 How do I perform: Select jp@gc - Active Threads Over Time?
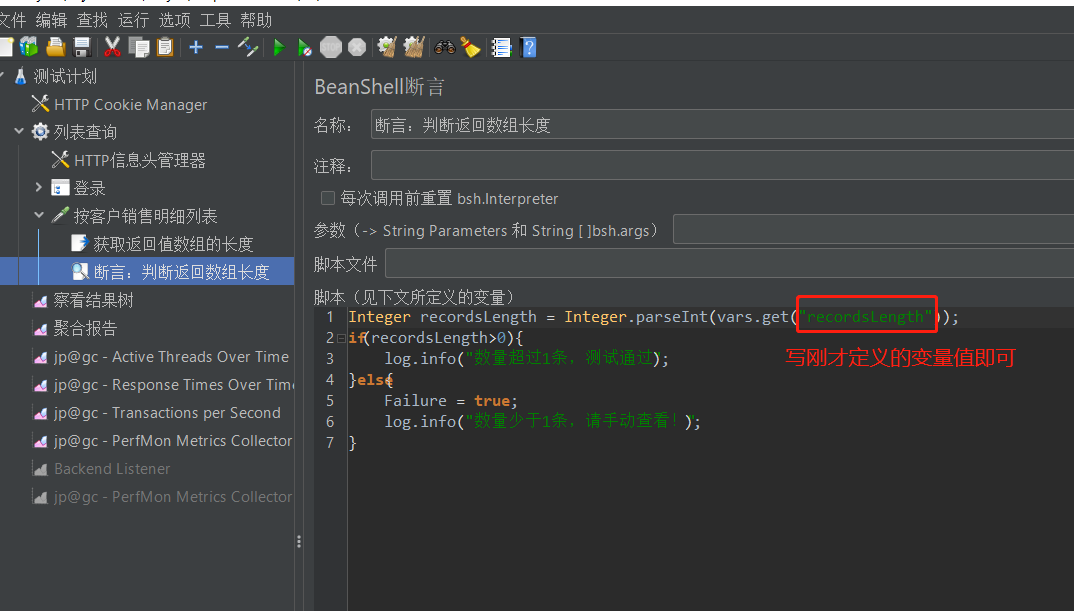tap(171, 356)
